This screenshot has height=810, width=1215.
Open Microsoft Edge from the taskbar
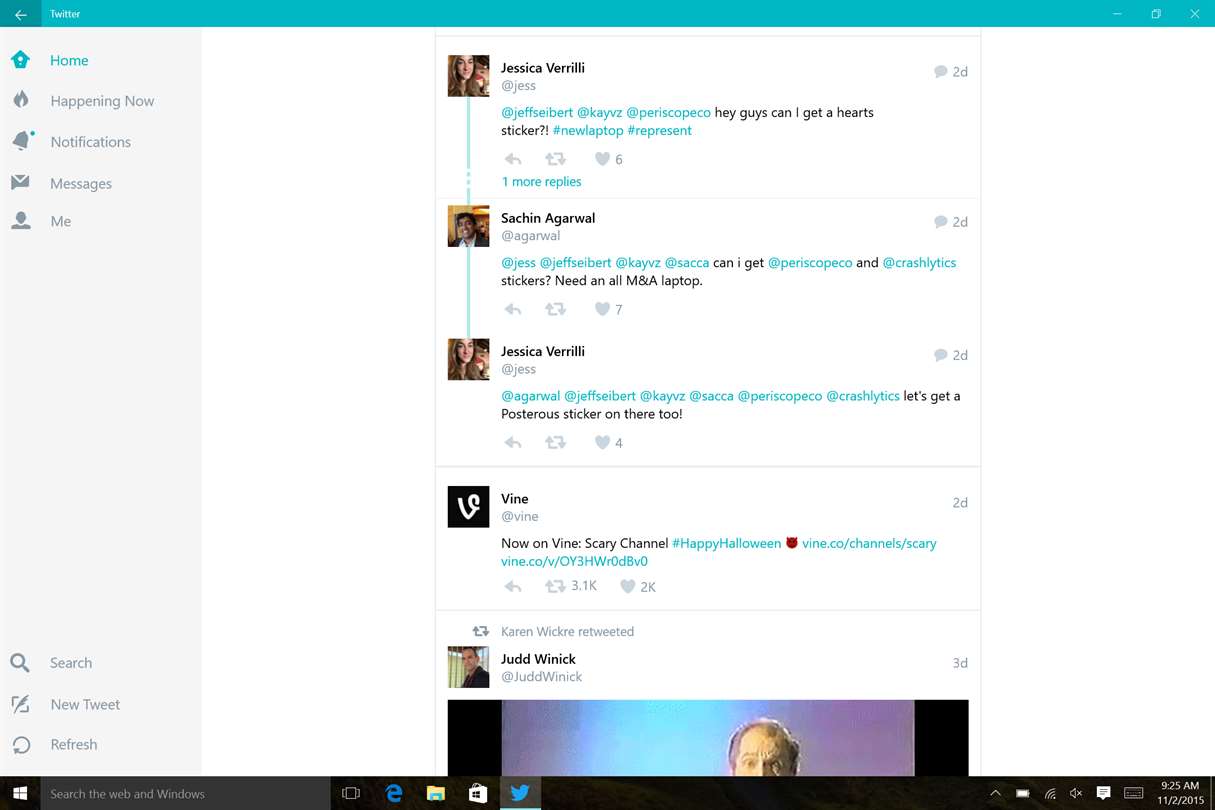(x=394, y=793)
